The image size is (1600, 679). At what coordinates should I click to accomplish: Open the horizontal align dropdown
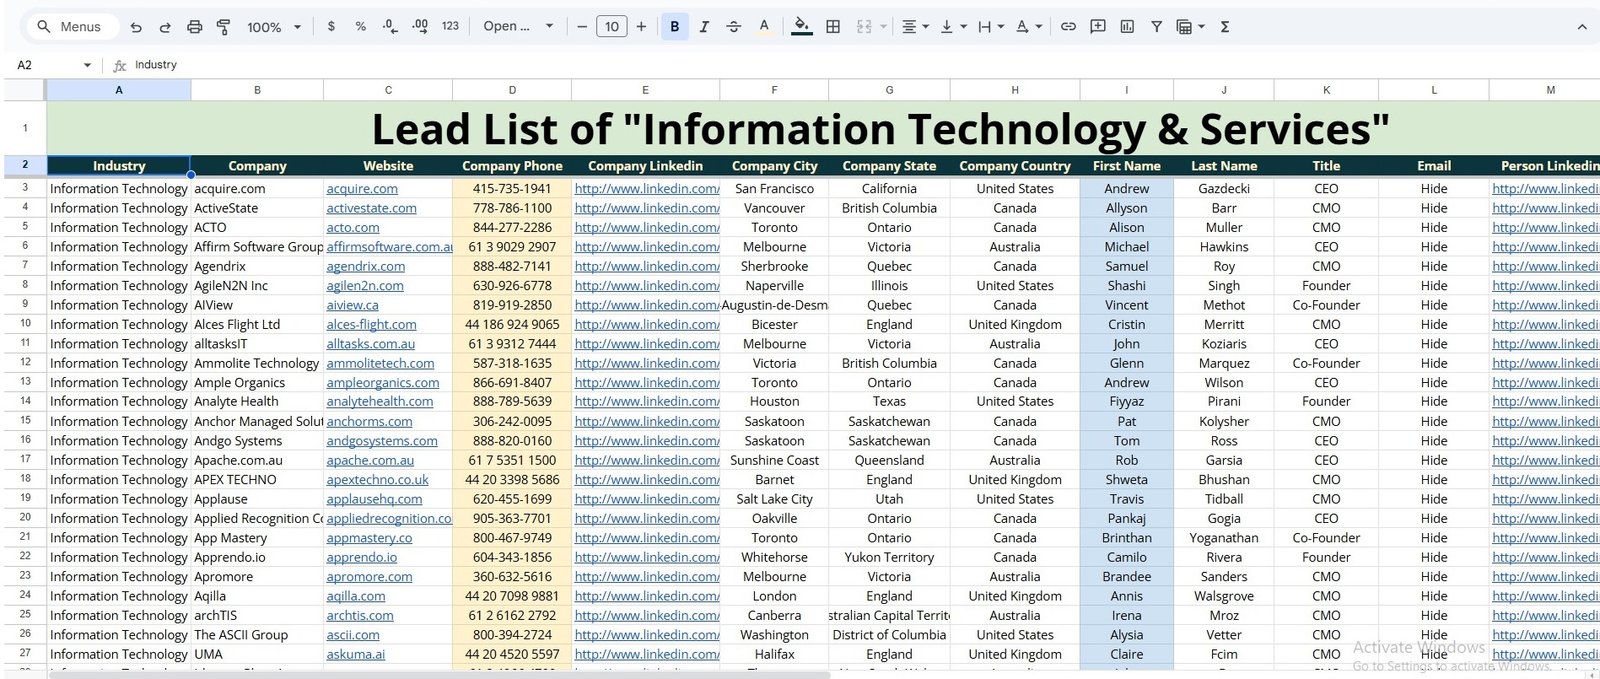(x=915, y=27)
